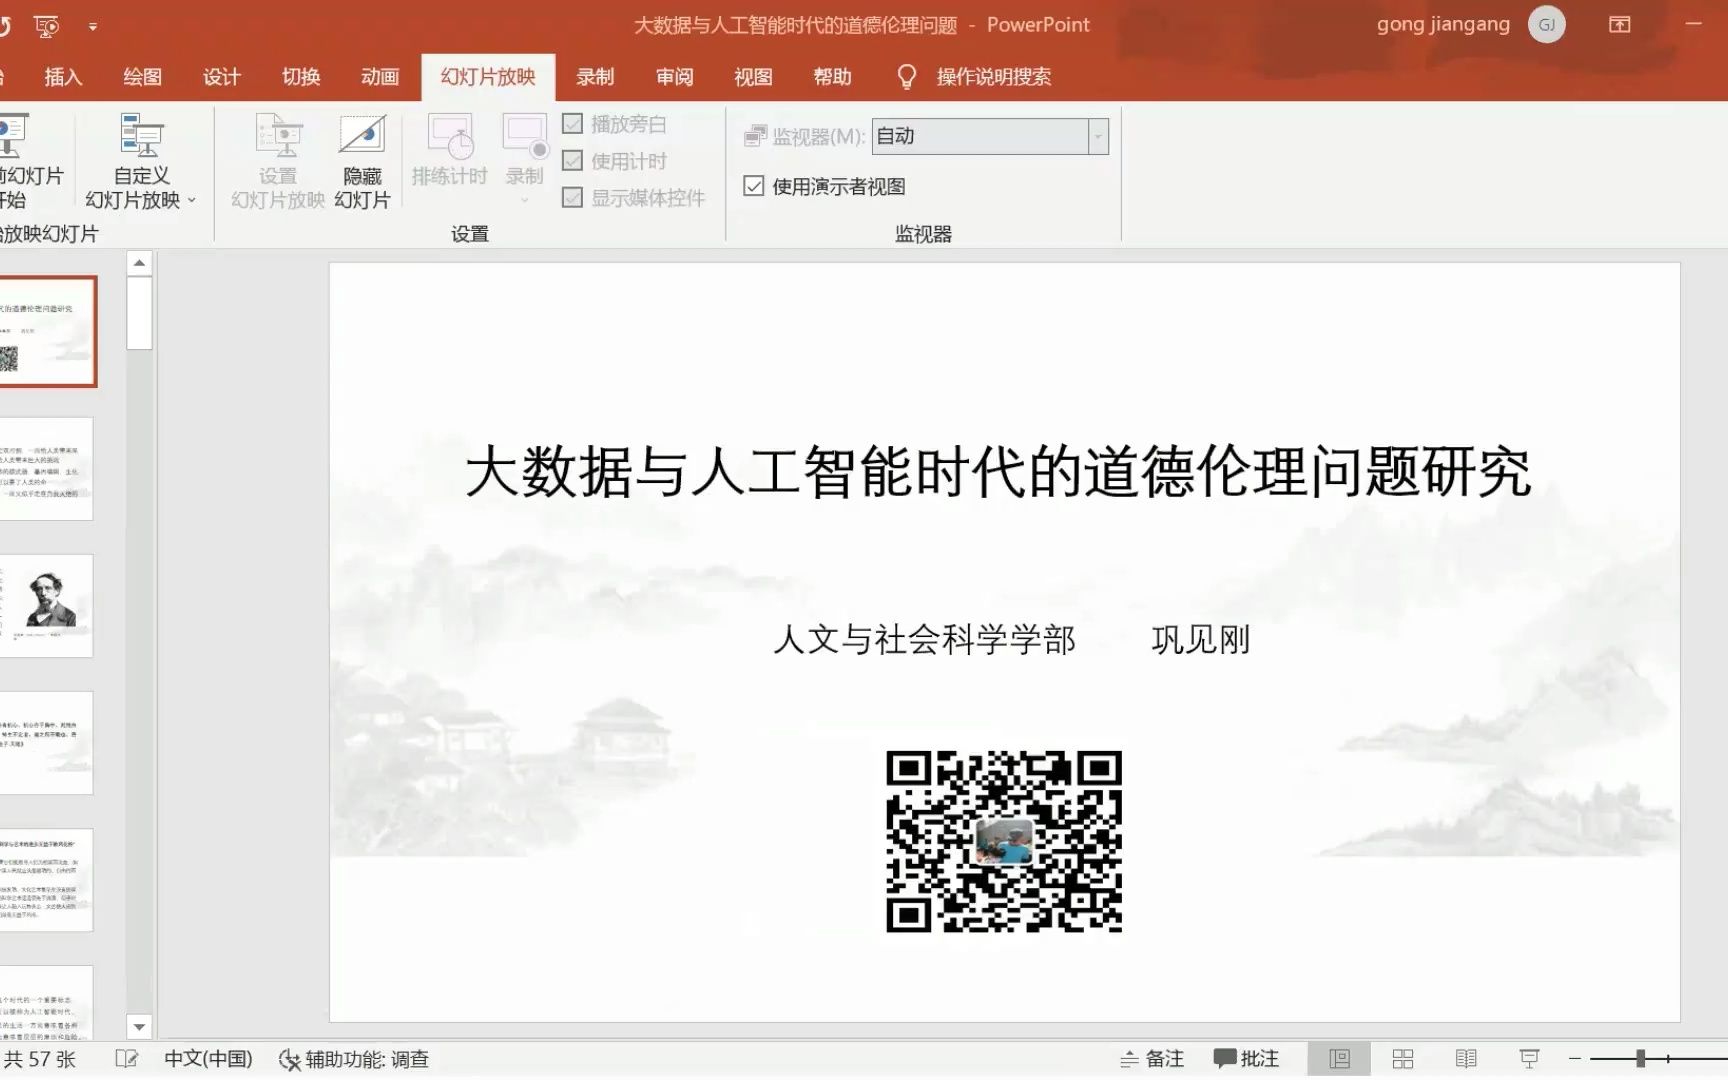Expand the 录制 dropdown arrow below record
This screenshot has height=1080, width=1728.
(x=525, y=200)
